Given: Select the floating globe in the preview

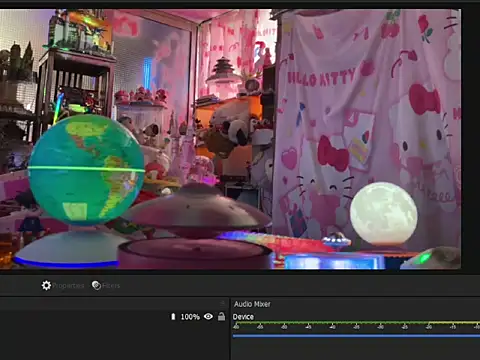Looking at the screenshot, I should pyautogui.click(x=87, y=170).
